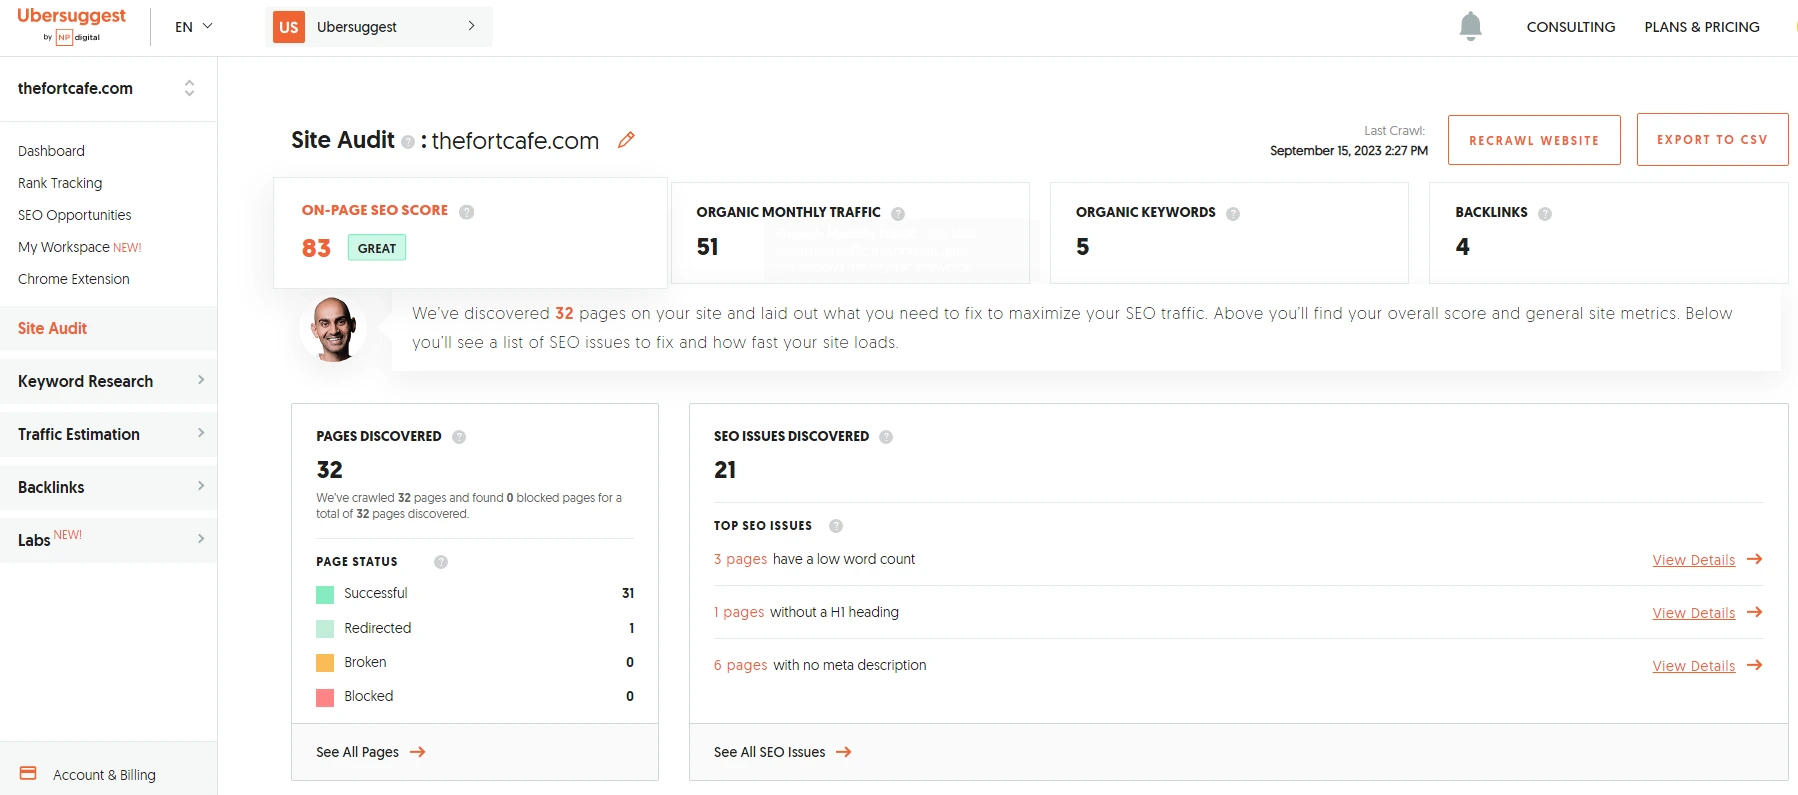This screenshot has height=795, width=1798.
Task: Click help icon beside Page Status
Action: pyautogui.click(x=441, y=562)
